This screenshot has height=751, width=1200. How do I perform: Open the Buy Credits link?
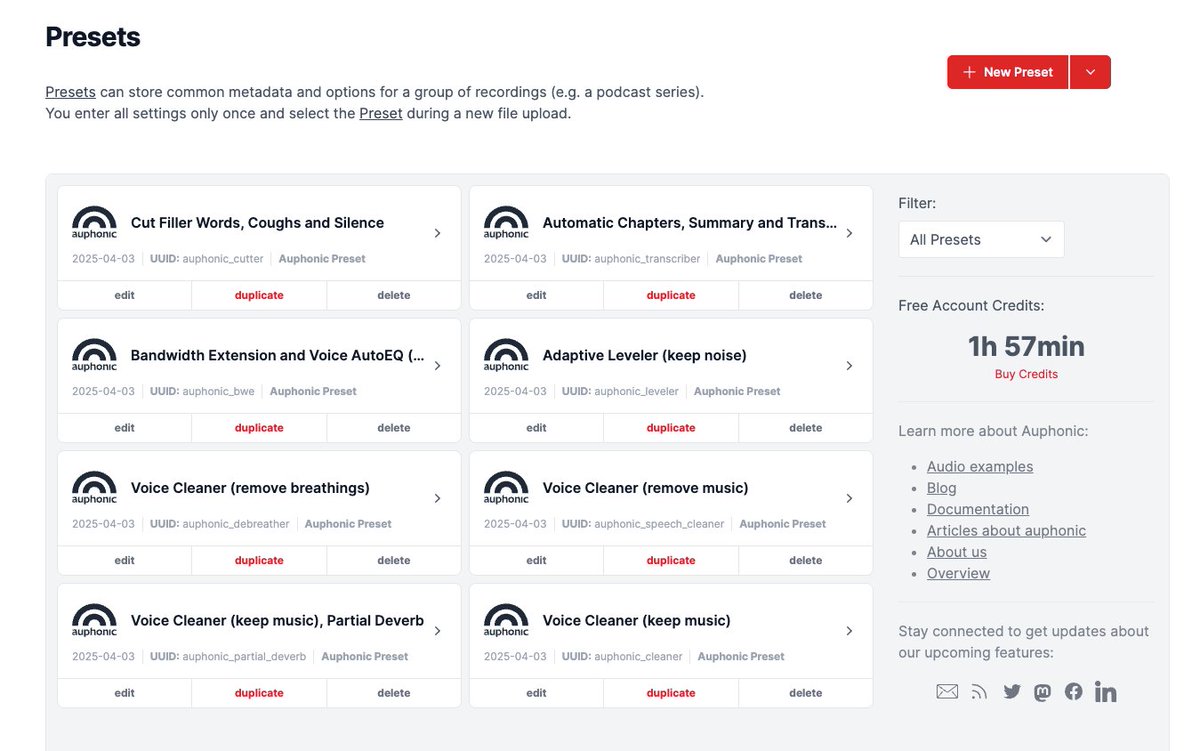(1026, 373)
